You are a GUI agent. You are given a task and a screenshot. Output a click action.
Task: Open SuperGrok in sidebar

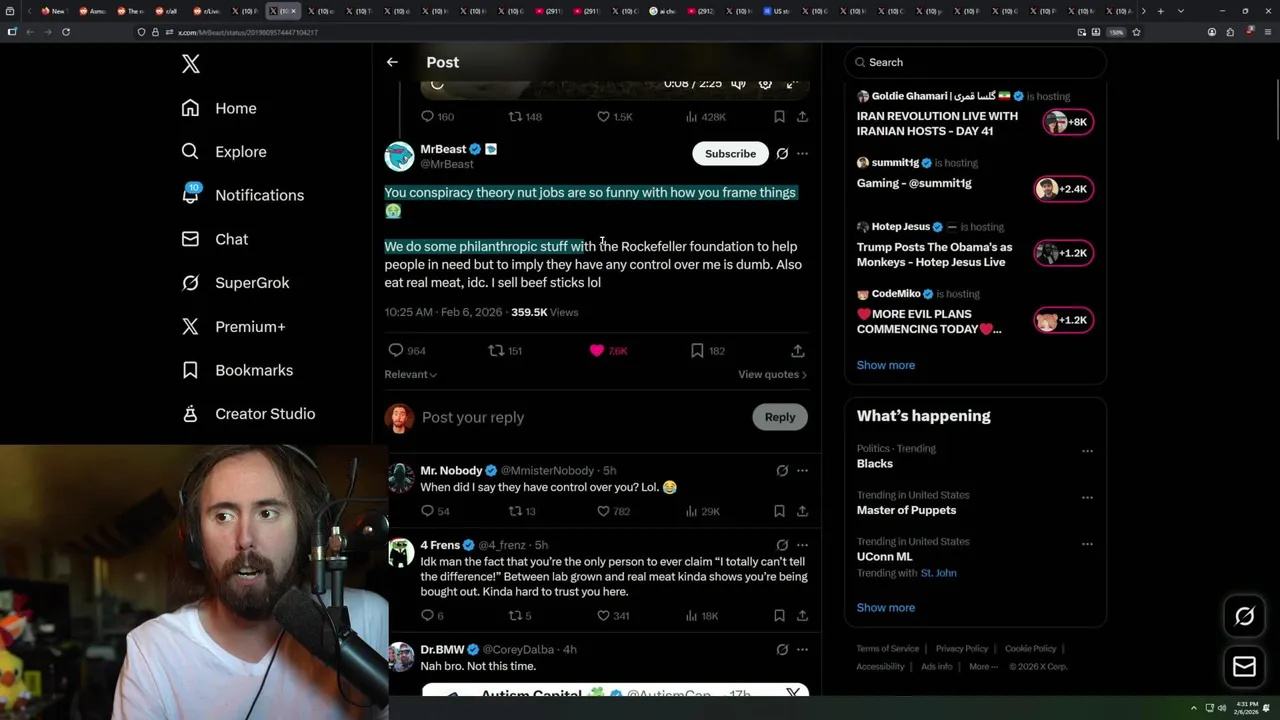pos(235,283)
